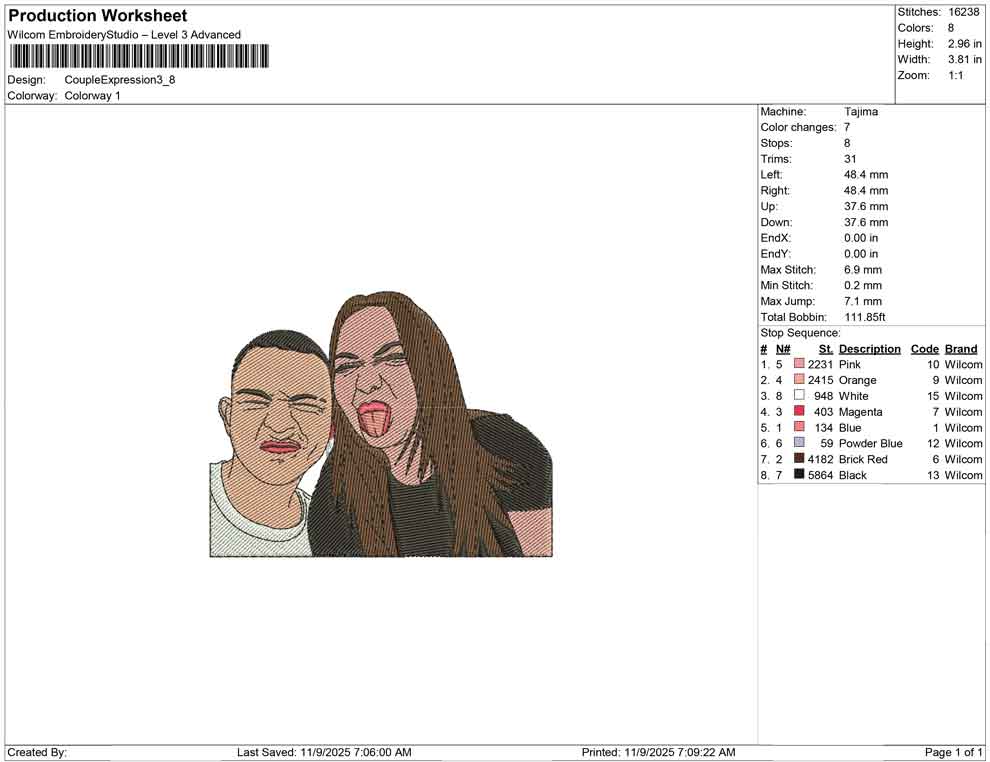Select the Pink thread color swatch
This screenshot has width=990, height=762.
coord(799,364)
